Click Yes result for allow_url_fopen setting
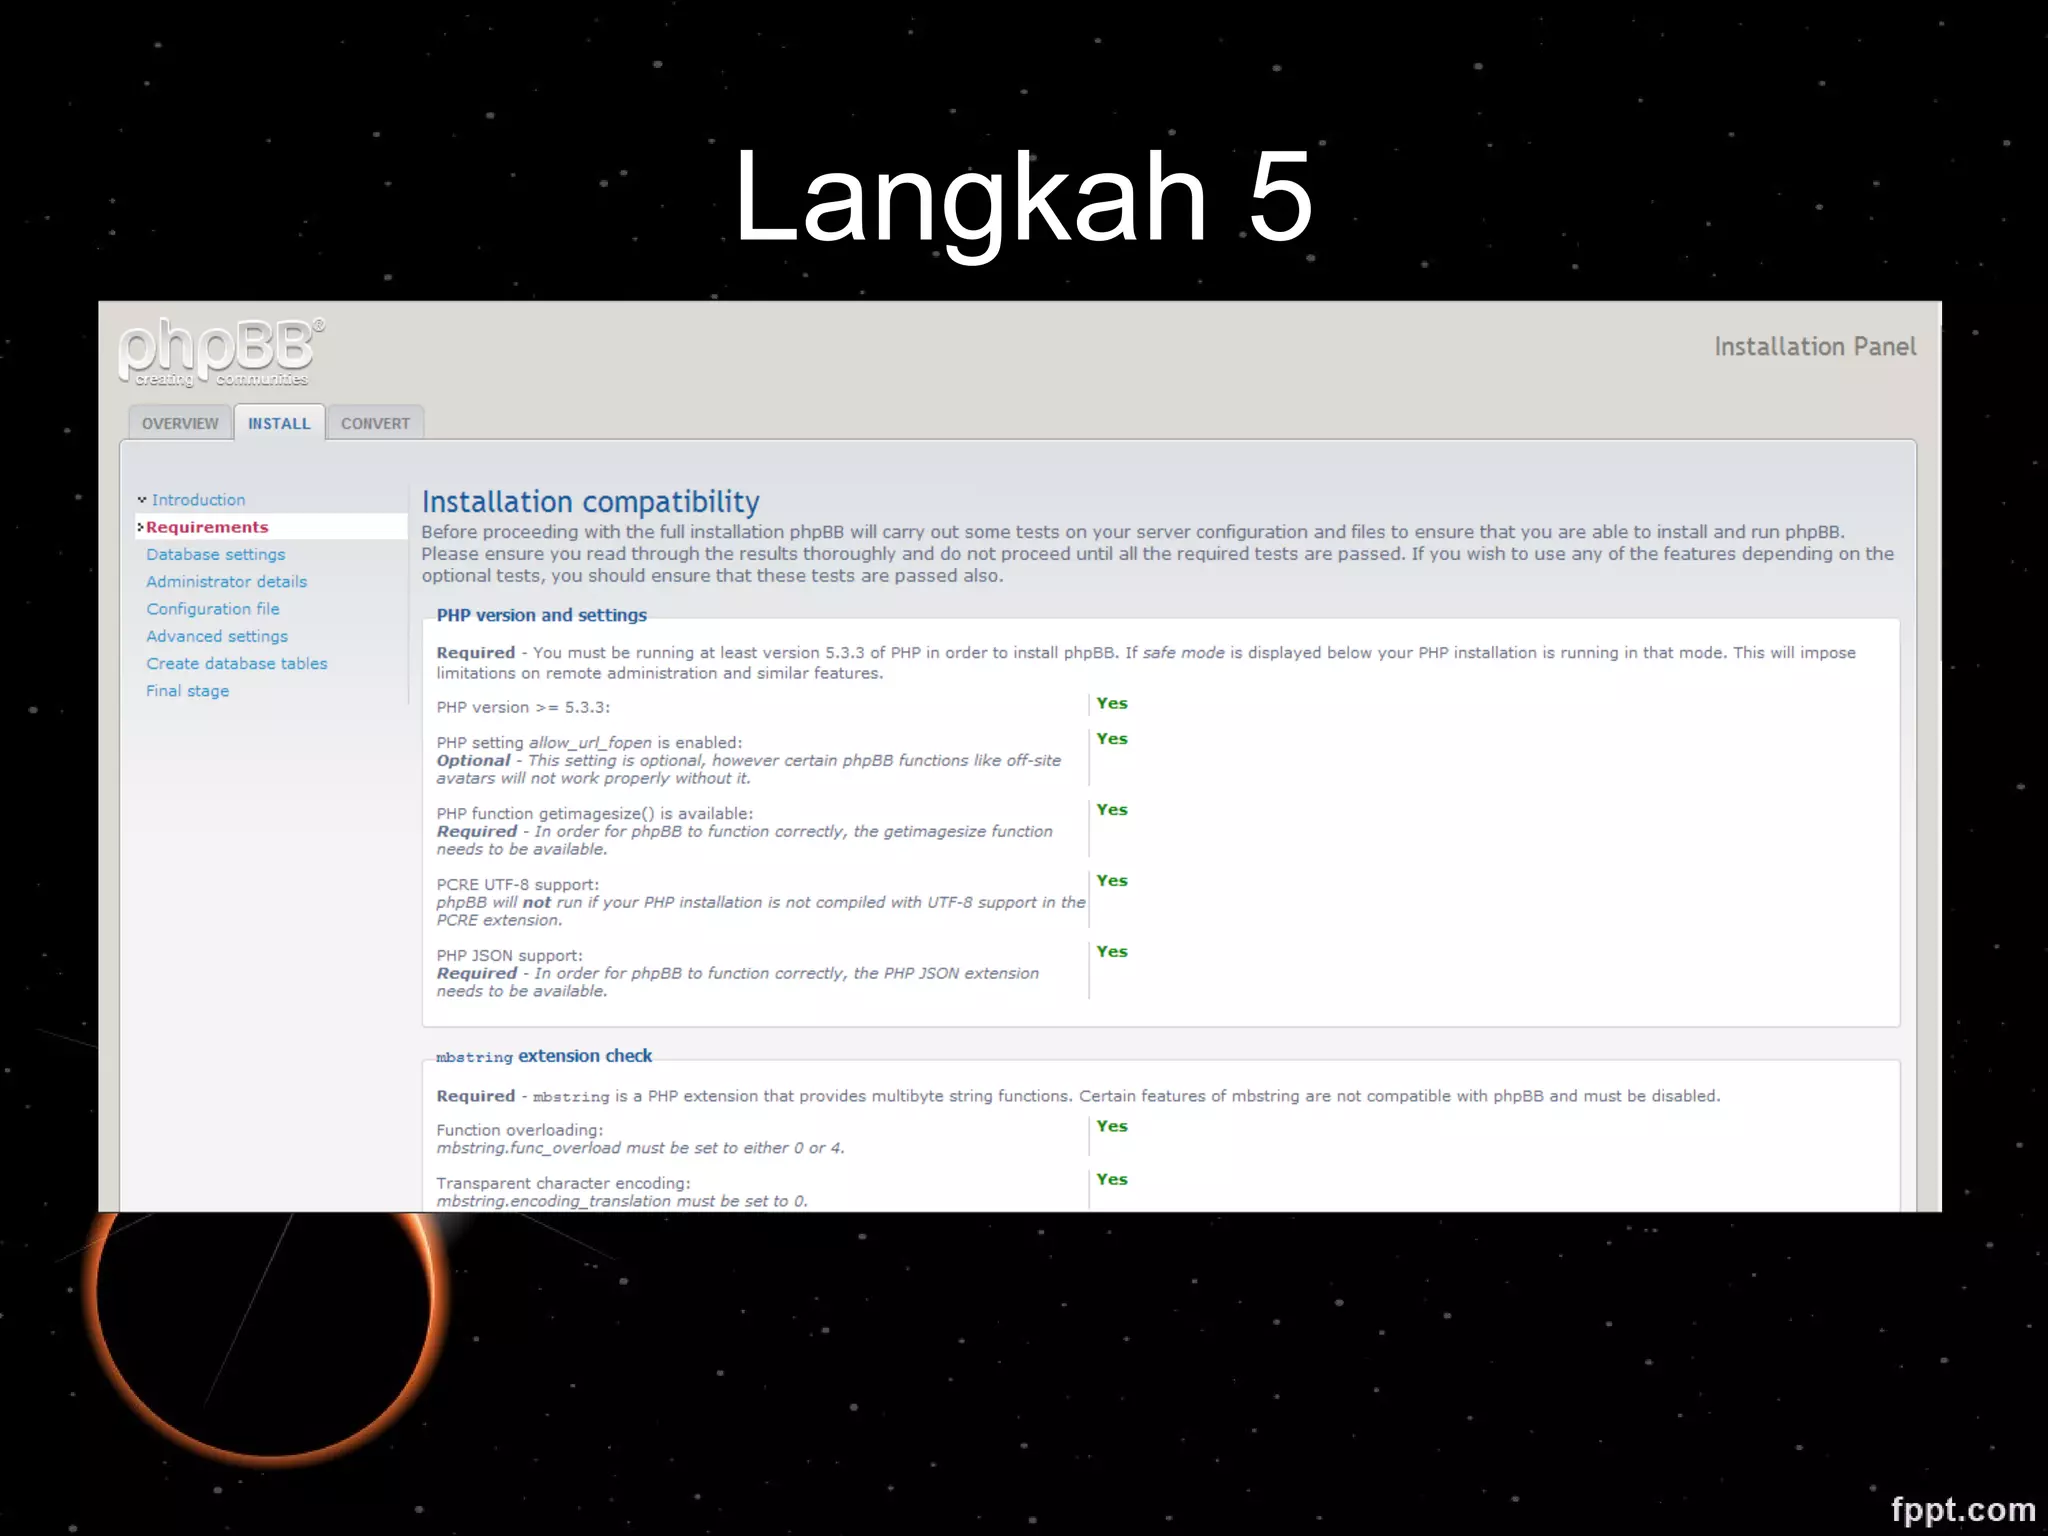The width and height of the screenshot is (2048, 1536). click(x=1112, y=739)
